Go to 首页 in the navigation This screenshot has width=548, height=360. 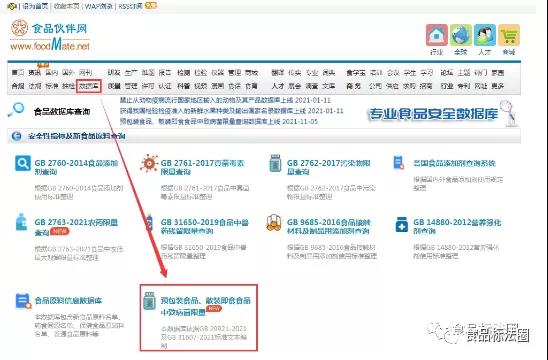(x=18, y=73)
